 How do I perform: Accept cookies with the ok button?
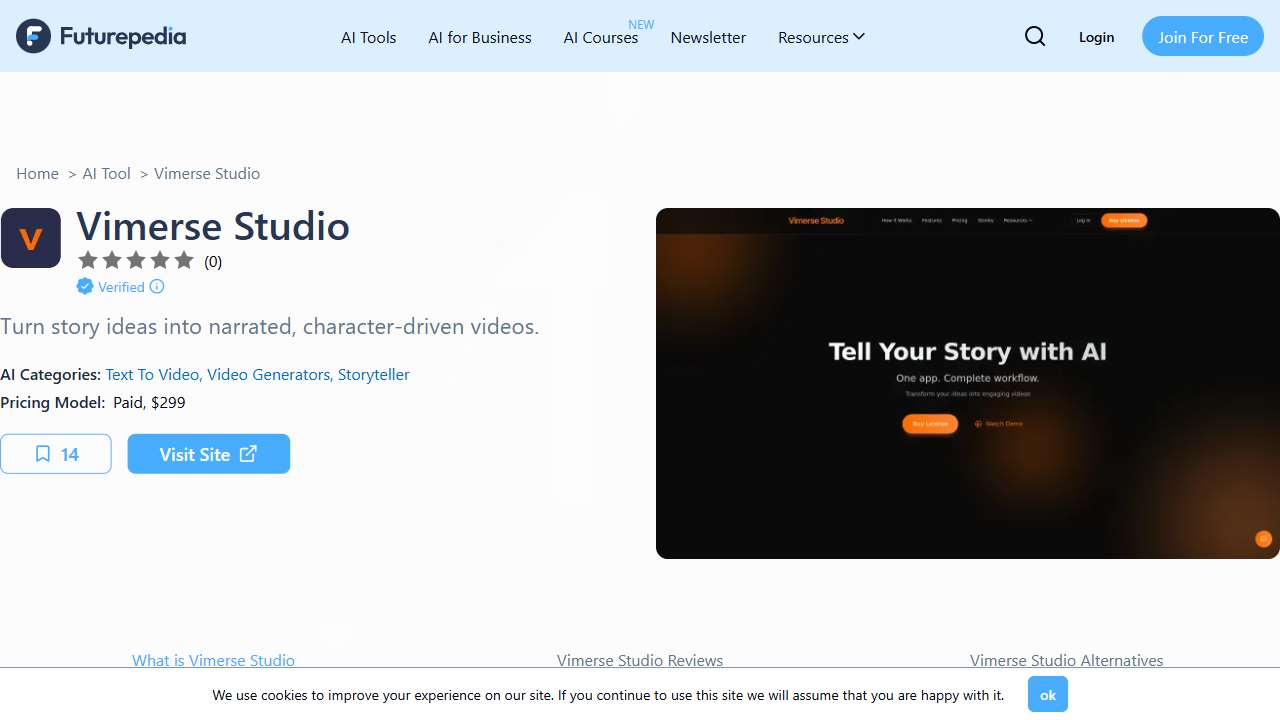point(1047,694)
